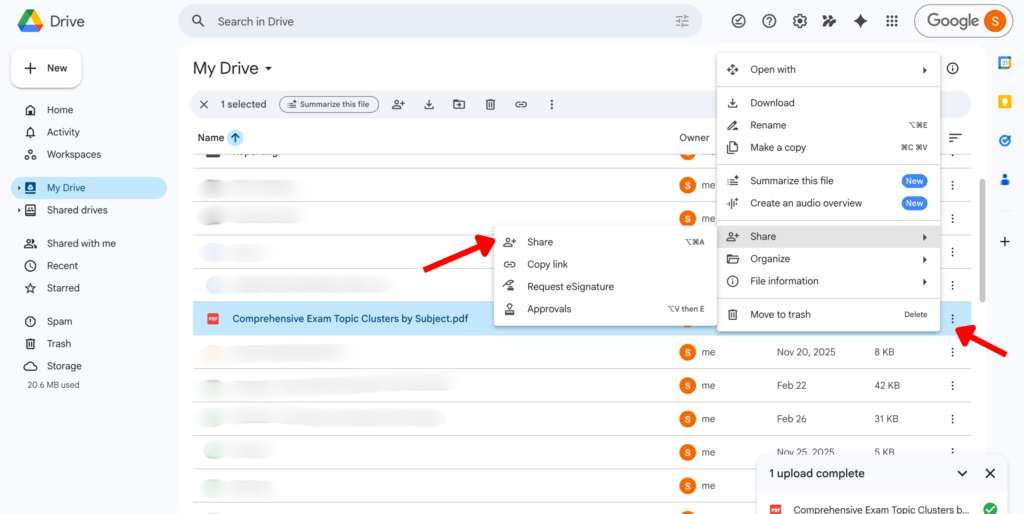Click the plus Get add-ons icon
Image resolution: width=1024 pixels, height=514 pixels.
click(x=1005, y=242)
